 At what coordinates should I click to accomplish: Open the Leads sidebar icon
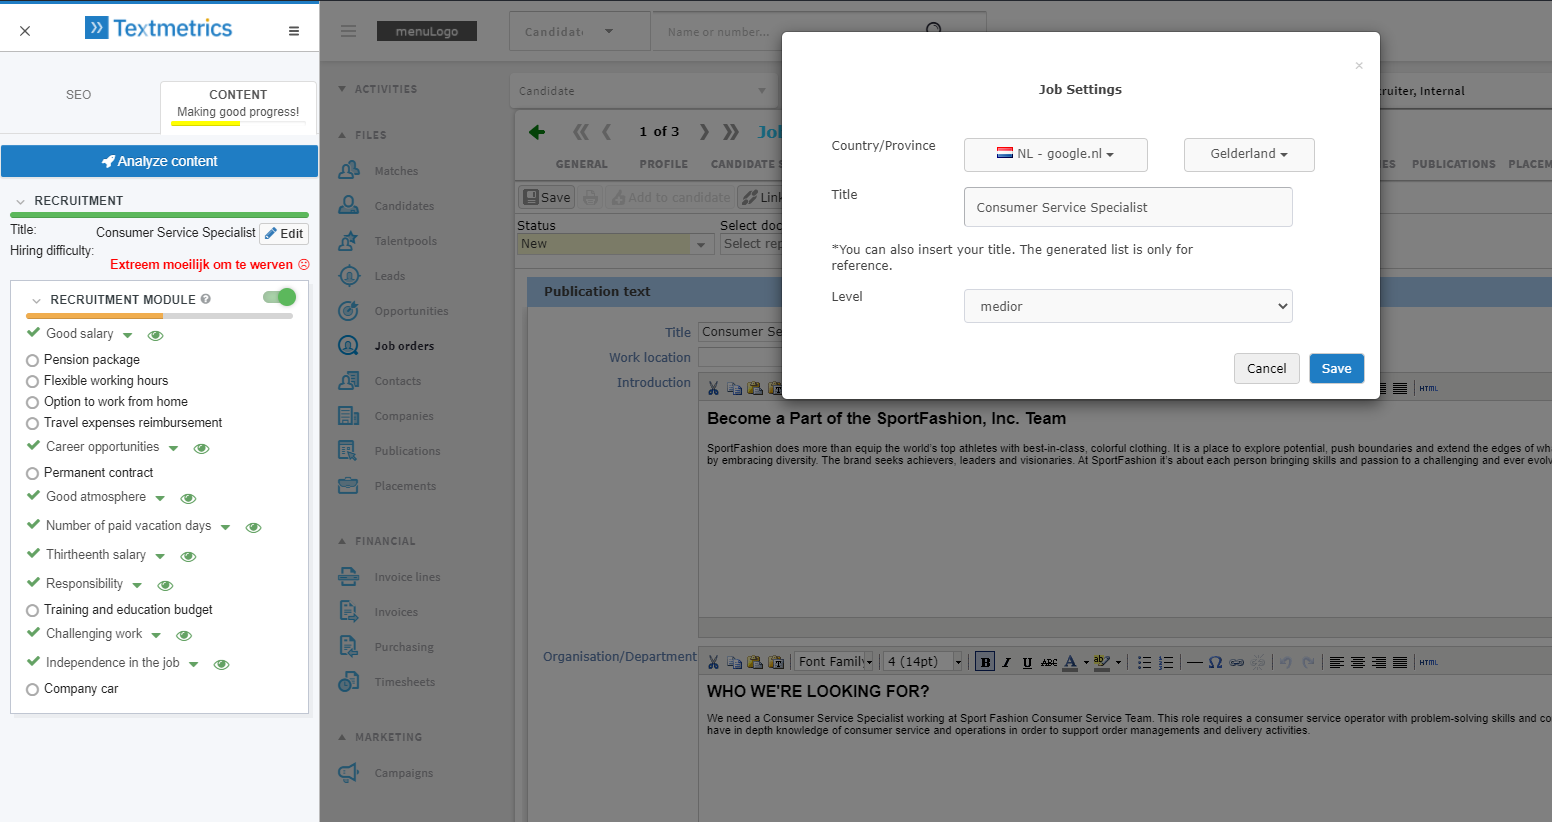[x=348, y=275]
